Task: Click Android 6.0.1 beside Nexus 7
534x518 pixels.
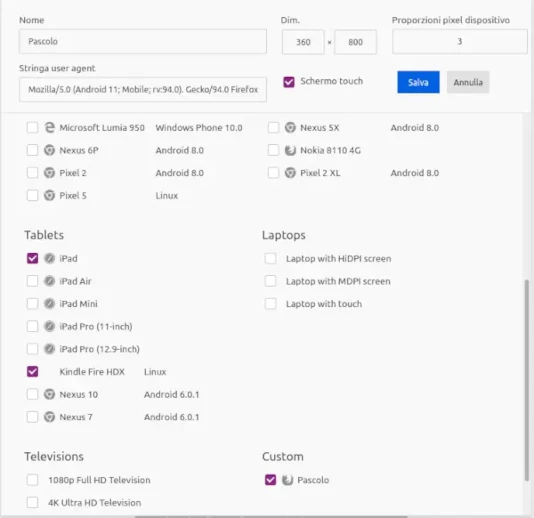Action: 171,417
